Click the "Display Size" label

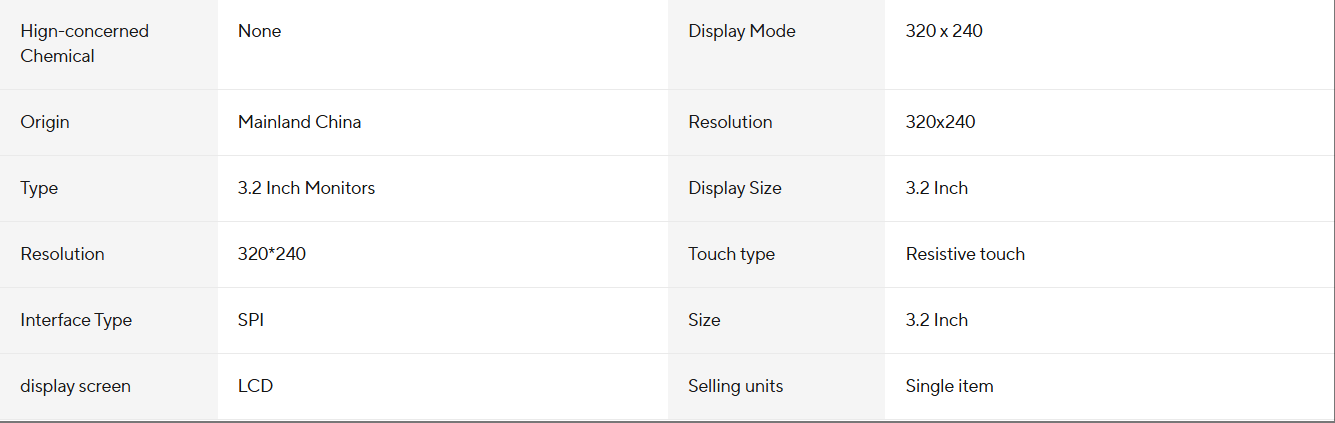pyautogui.click(x=735, y=188)
